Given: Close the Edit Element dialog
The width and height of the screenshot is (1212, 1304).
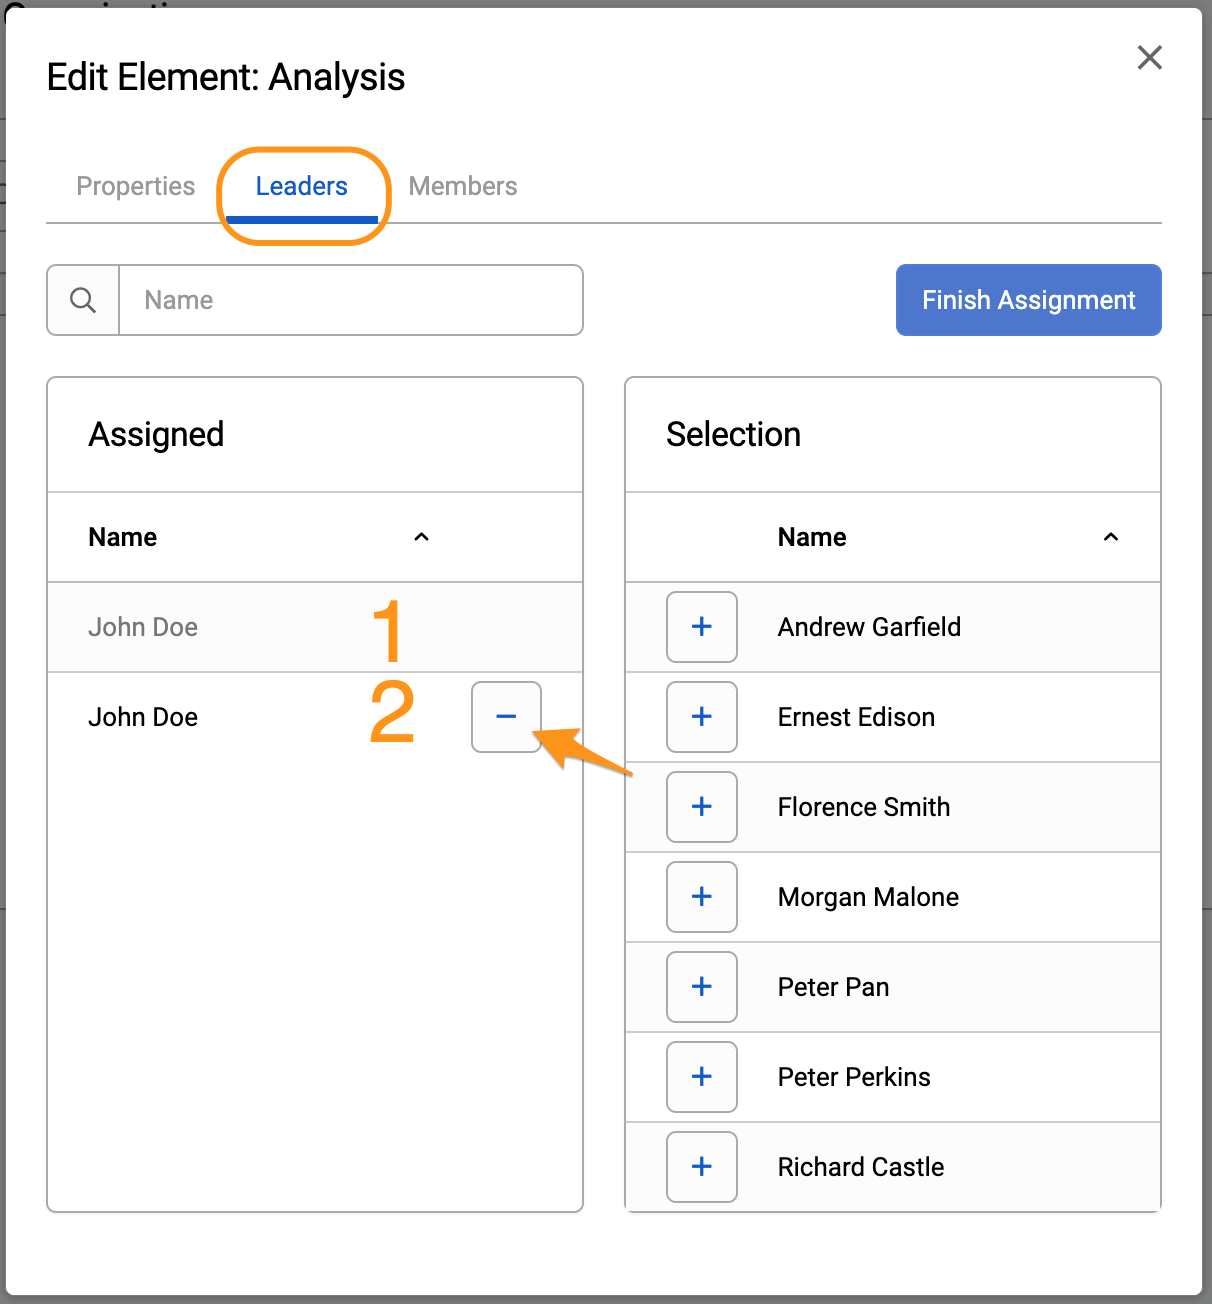Looking at the screenshot, I should coord(1150,57).
